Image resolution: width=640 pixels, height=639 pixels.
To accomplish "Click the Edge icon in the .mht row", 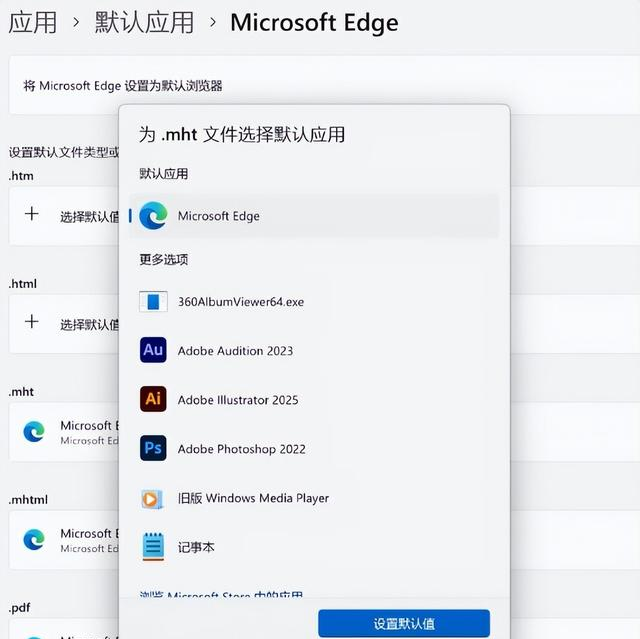I will click(x=34, y=432).
